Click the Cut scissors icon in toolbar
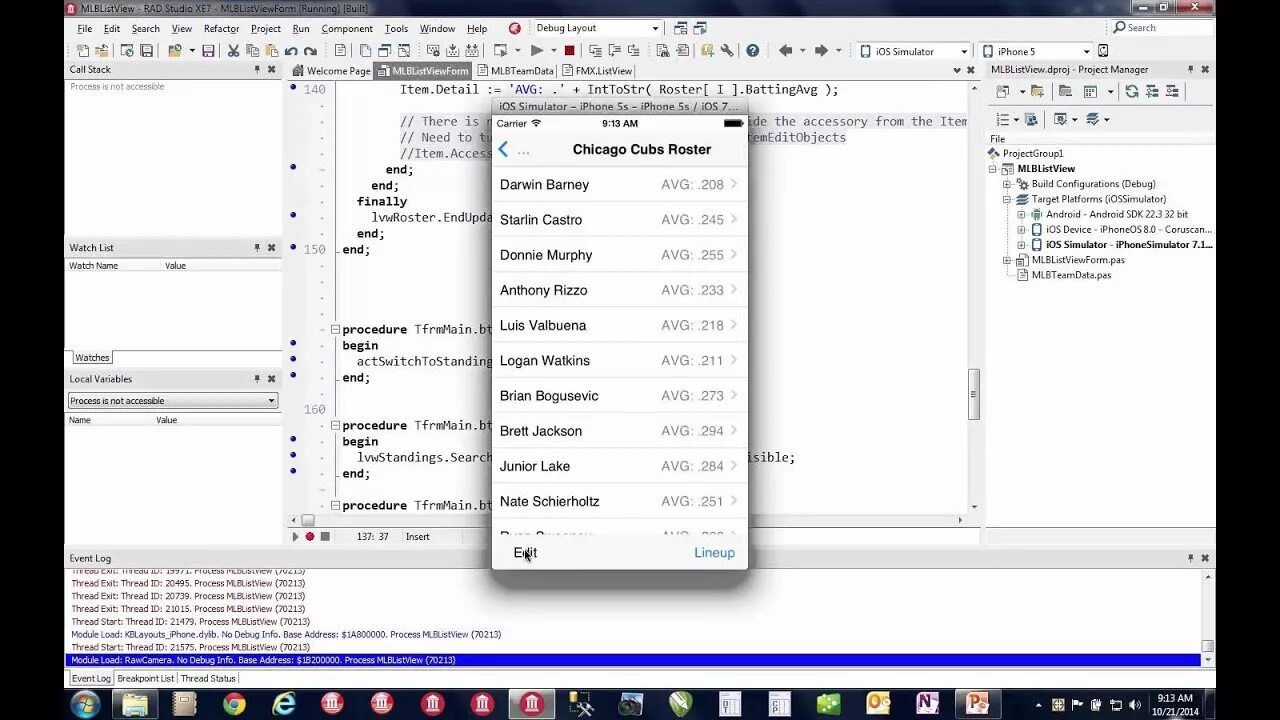Screen dimensions: 1280x720 [233, 50]
